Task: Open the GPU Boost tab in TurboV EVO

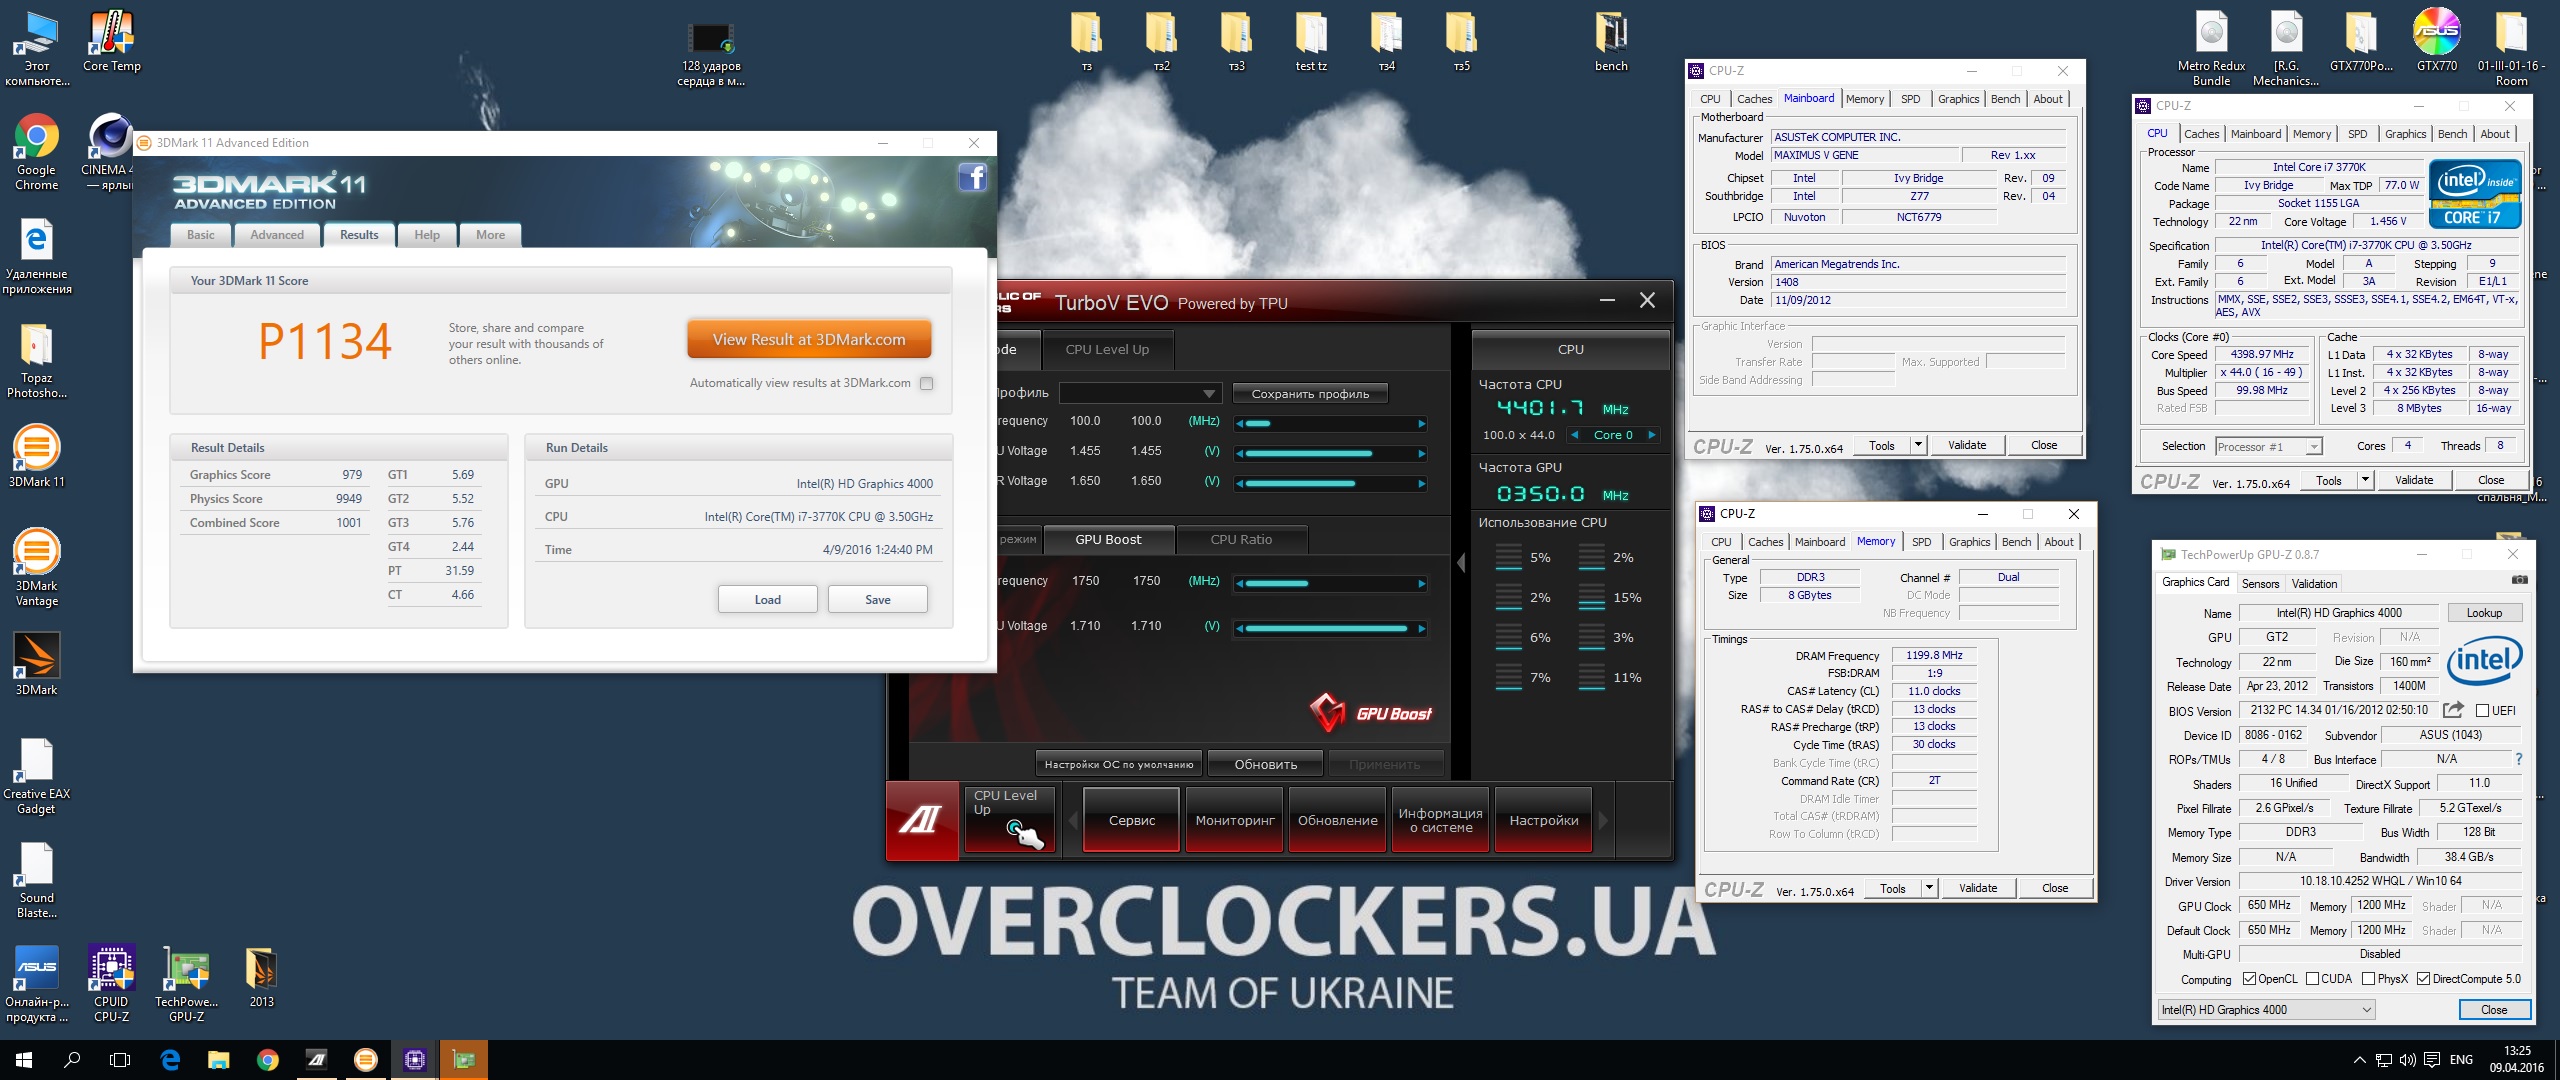Action: click(1108, 540)
